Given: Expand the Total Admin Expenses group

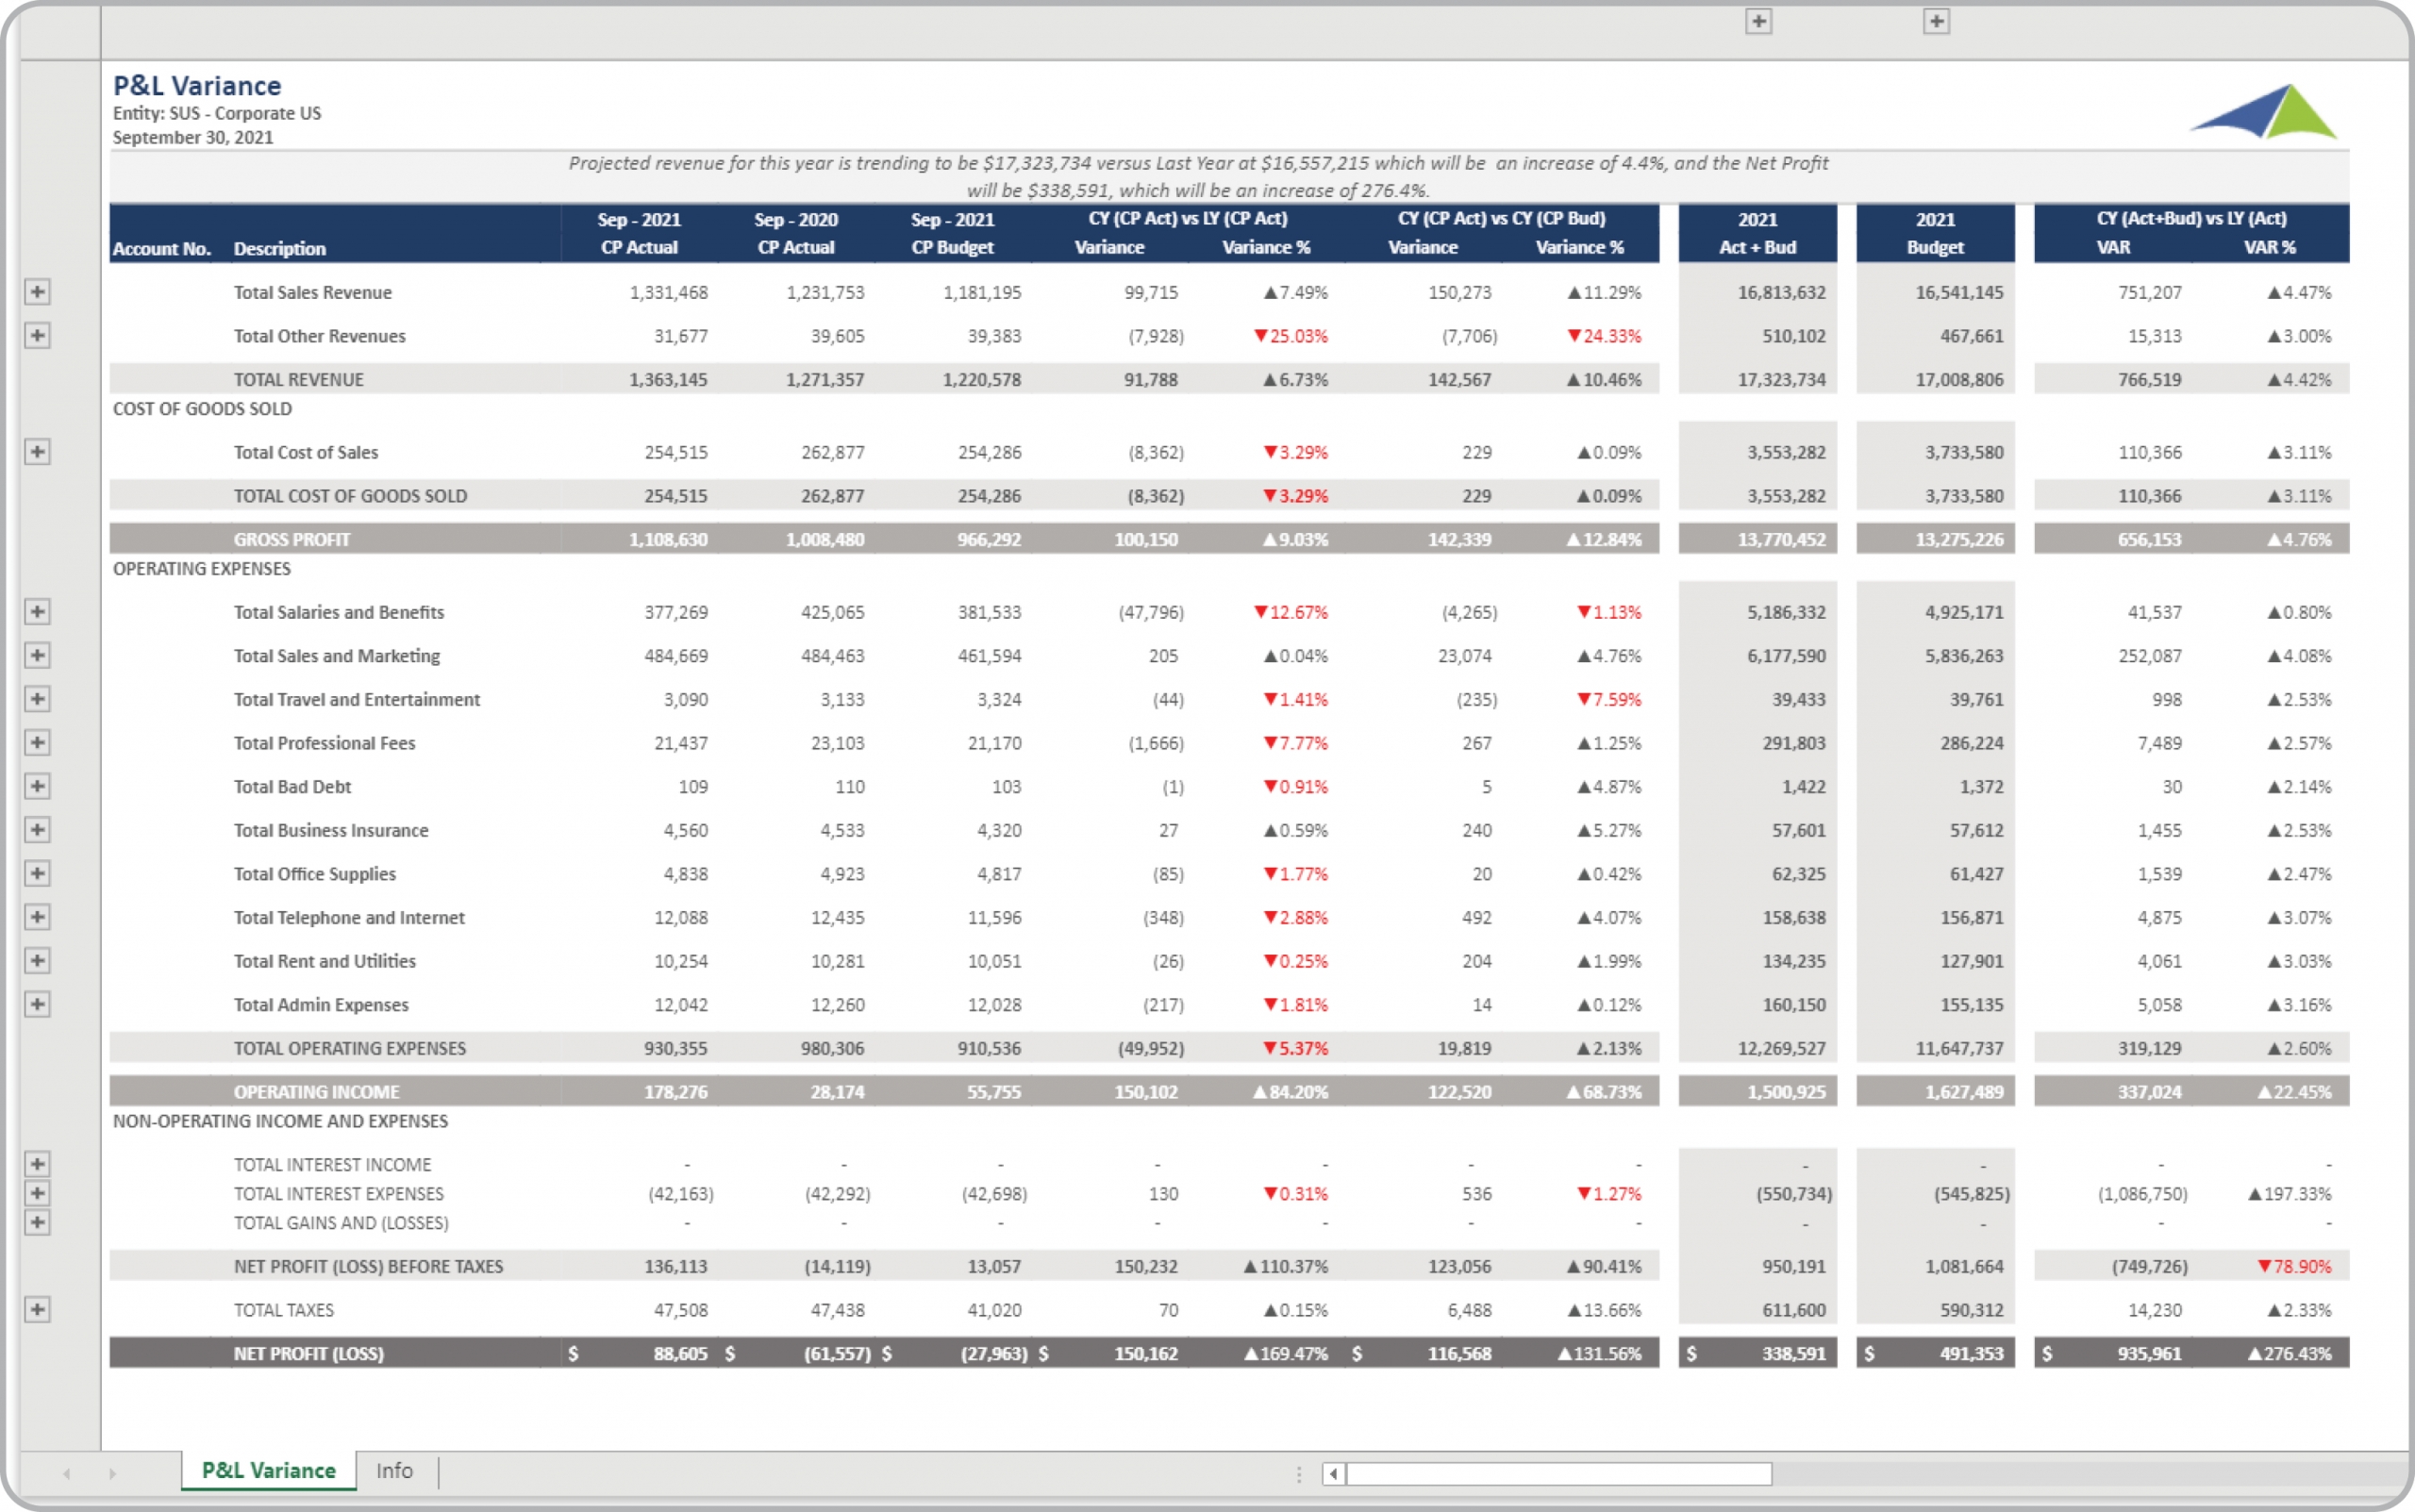Looking at the screenshot, I should click(37, 1004).
